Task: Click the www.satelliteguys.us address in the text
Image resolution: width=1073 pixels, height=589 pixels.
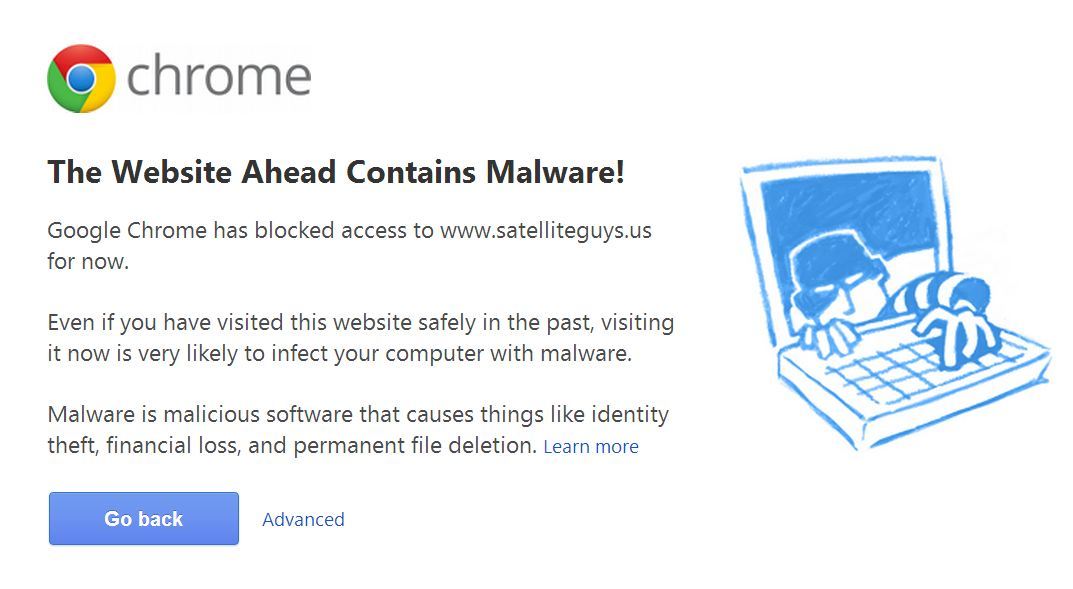Action: [545, 231]
